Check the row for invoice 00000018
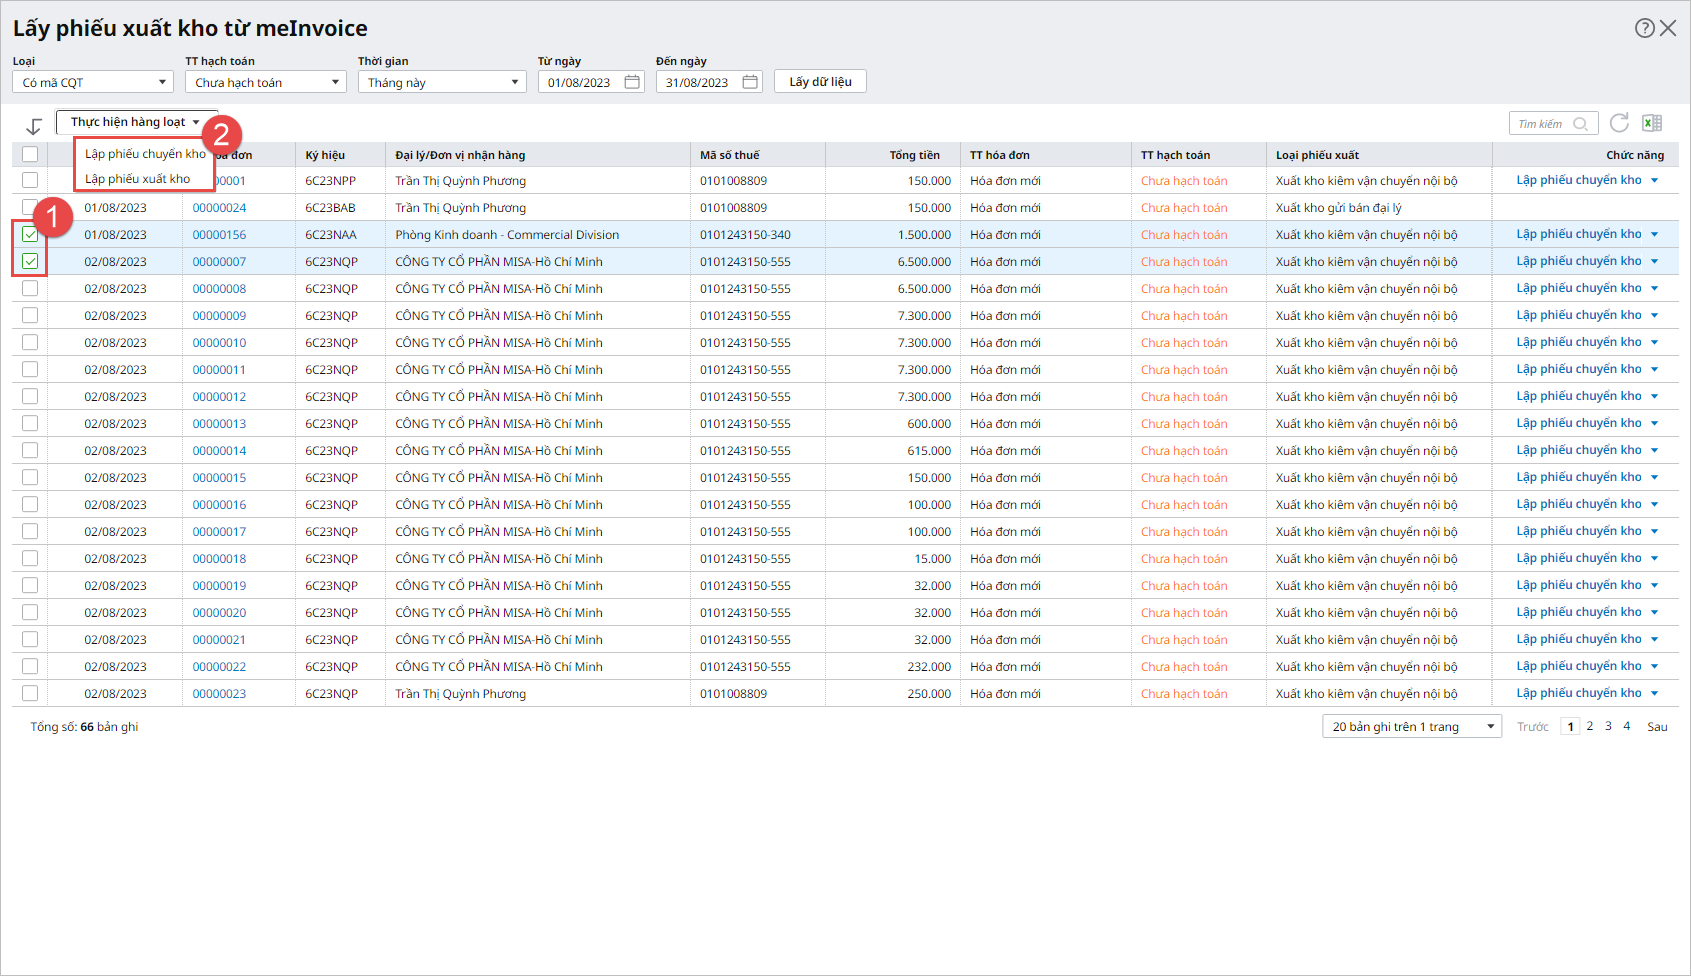 pyautogui.click(x=30, y=558)
